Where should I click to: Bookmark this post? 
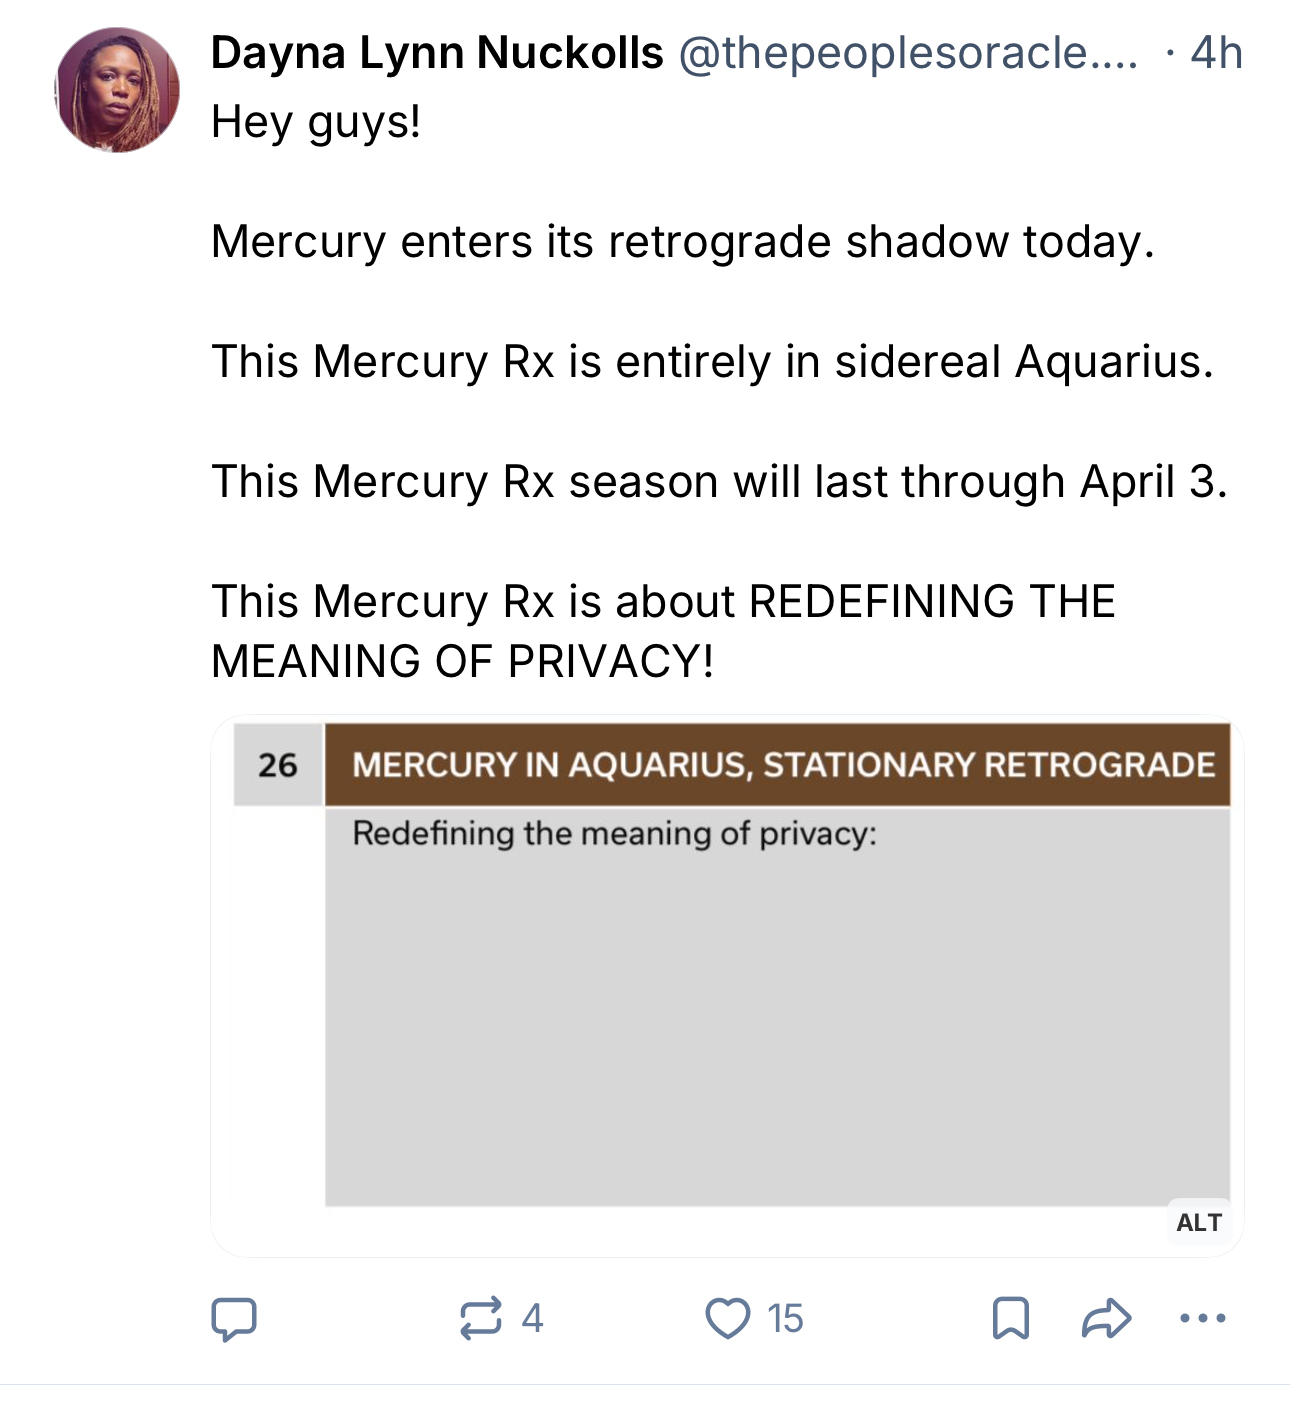coord(1010,1318)
